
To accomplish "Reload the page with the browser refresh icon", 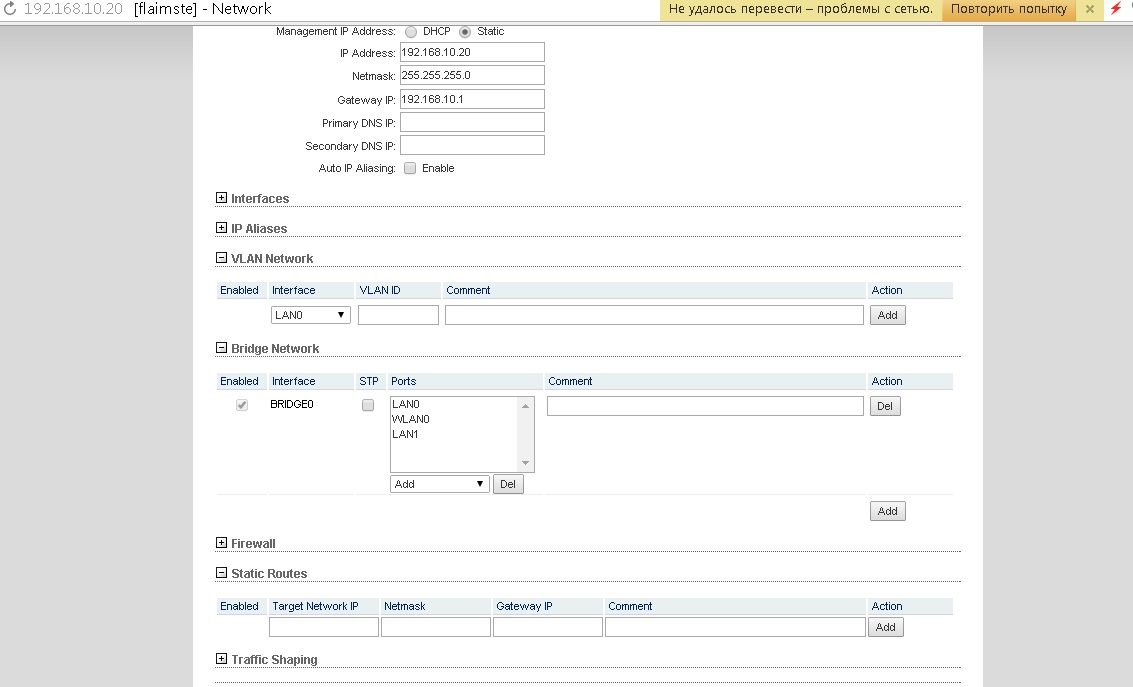I will click(x=11, y=9).
